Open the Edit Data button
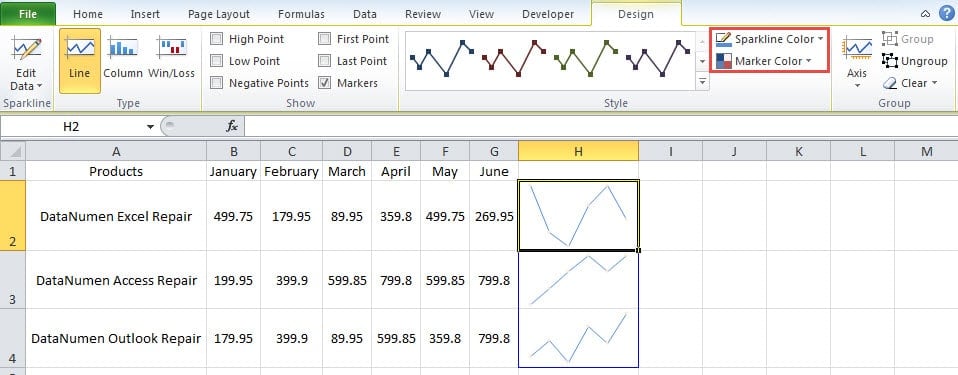 click(26, 64)
